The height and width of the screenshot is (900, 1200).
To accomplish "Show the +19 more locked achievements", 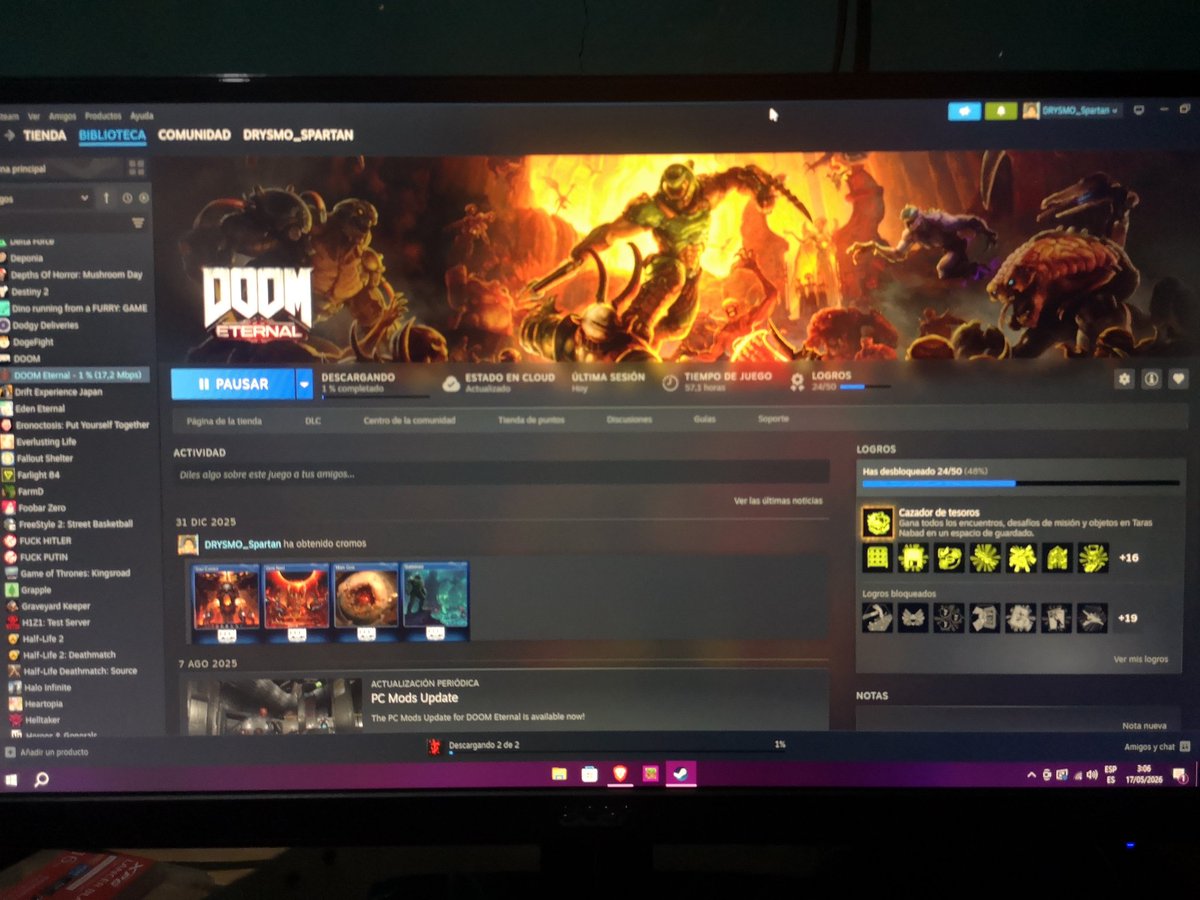I will [x=1129, y=619].
